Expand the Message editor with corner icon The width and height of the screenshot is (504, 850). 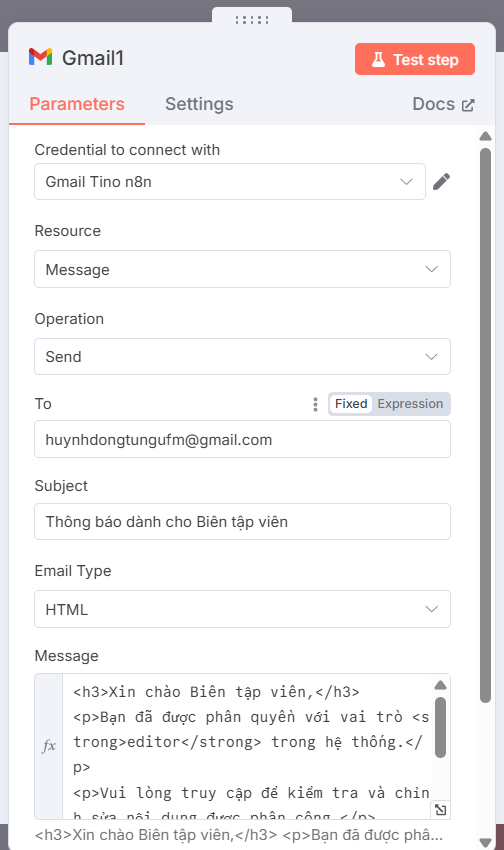[441, 810]
